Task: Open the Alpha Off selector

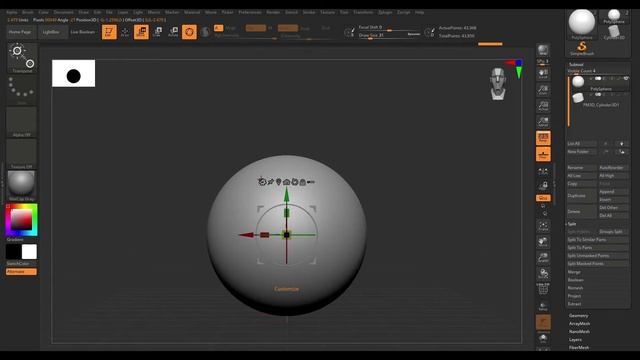Action: point(22,122)
